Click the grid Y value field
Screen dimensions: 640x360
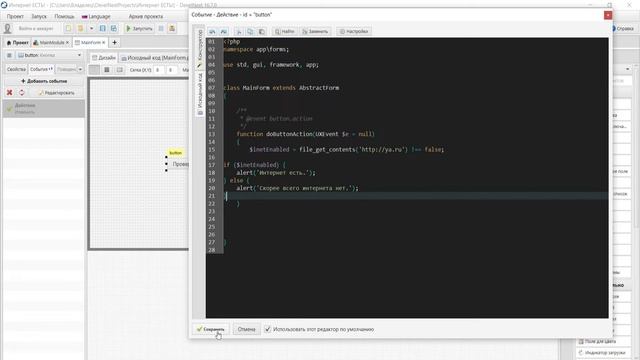pyautogui.click(x=171, y=70)
